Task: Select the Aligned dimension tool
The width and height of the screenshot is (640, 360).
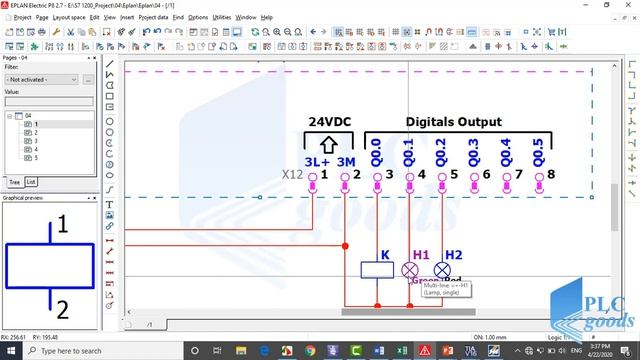Action: coord(110,251)
